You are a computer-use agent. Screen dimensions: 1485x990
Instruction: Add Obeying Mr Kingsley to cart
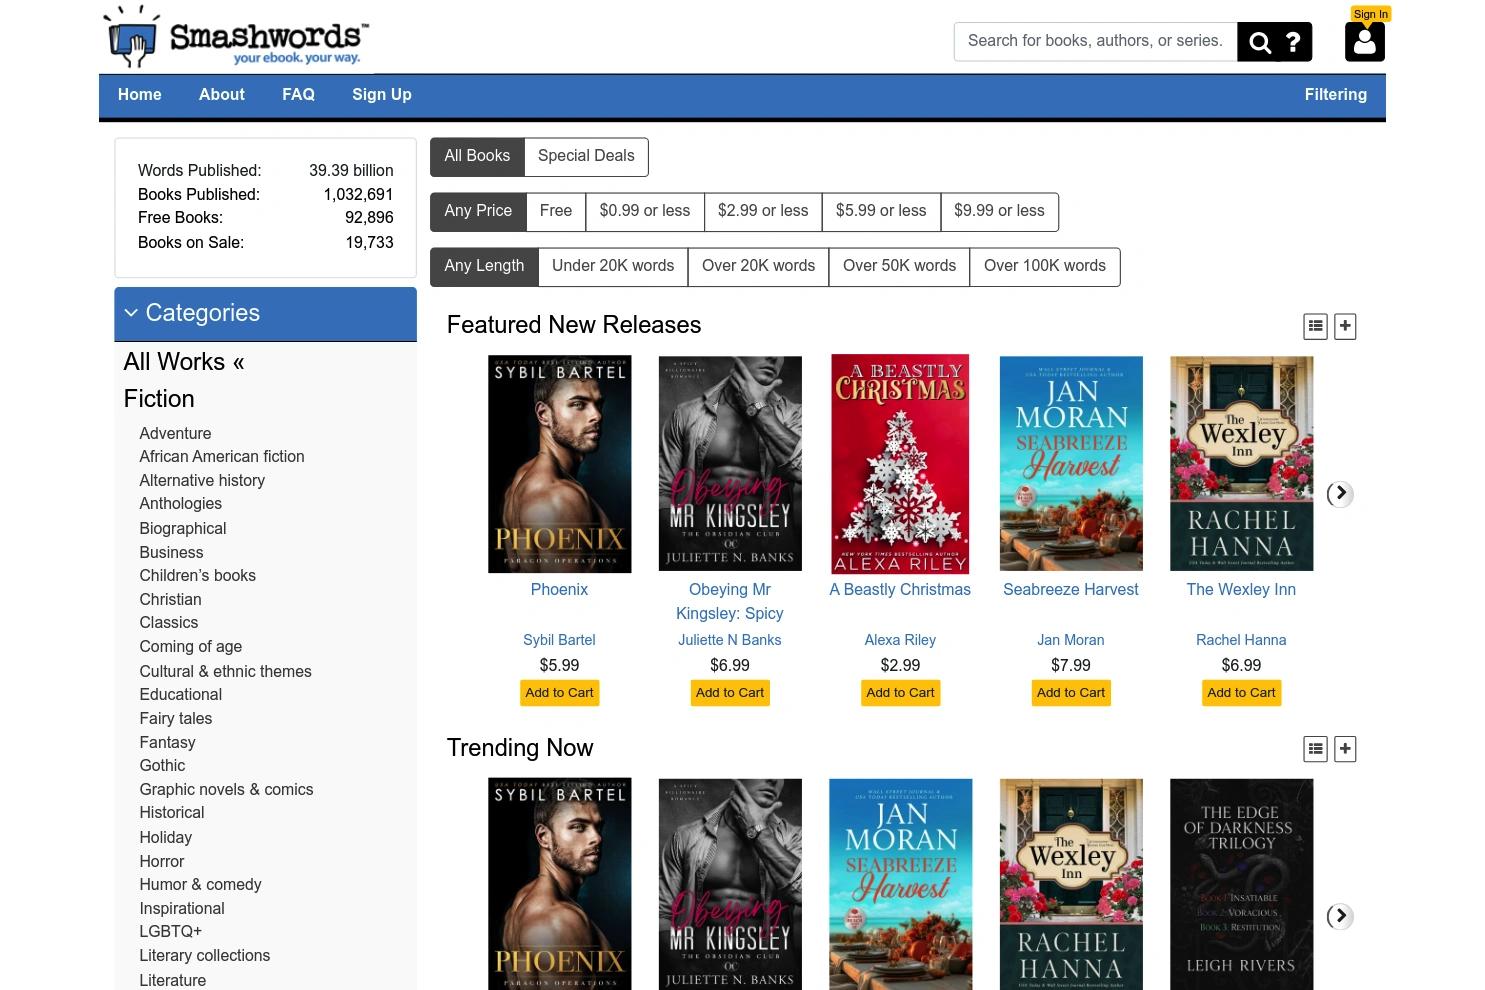coord(730,693)
